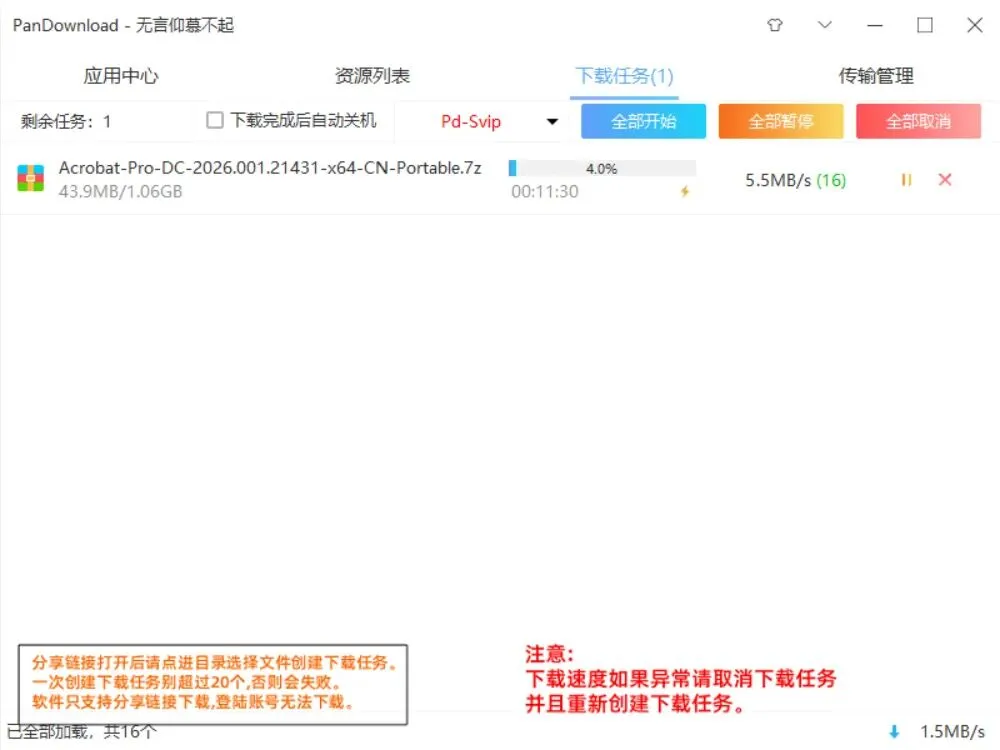Open the 传输管理 tab
Viewport: 1000px width, 750px height.
(x=876, y=76)
